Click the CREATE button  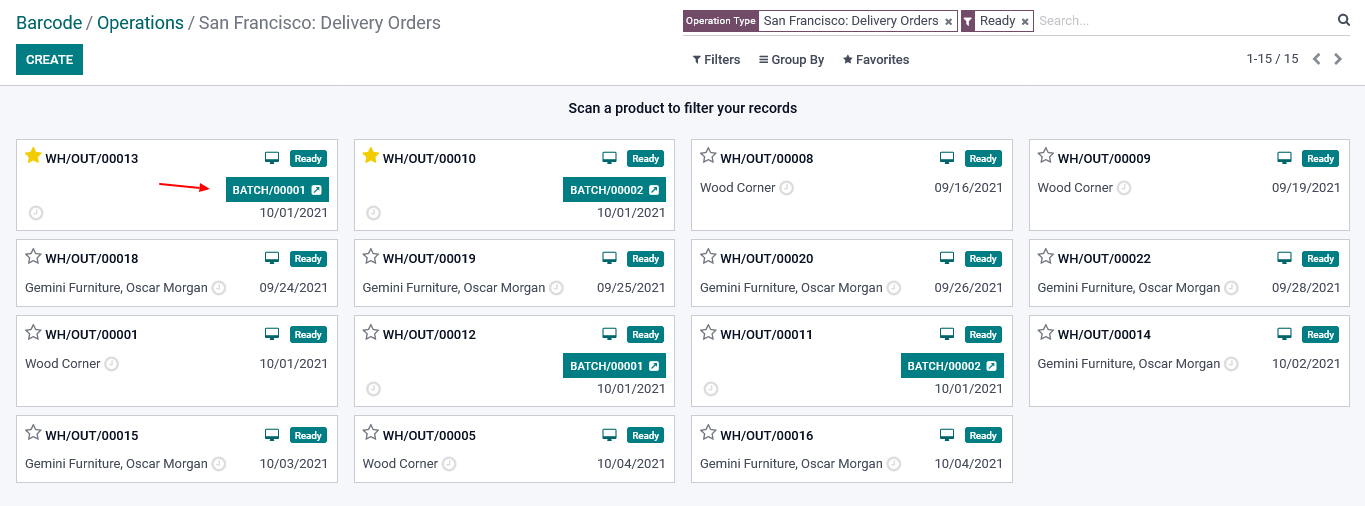49,60
